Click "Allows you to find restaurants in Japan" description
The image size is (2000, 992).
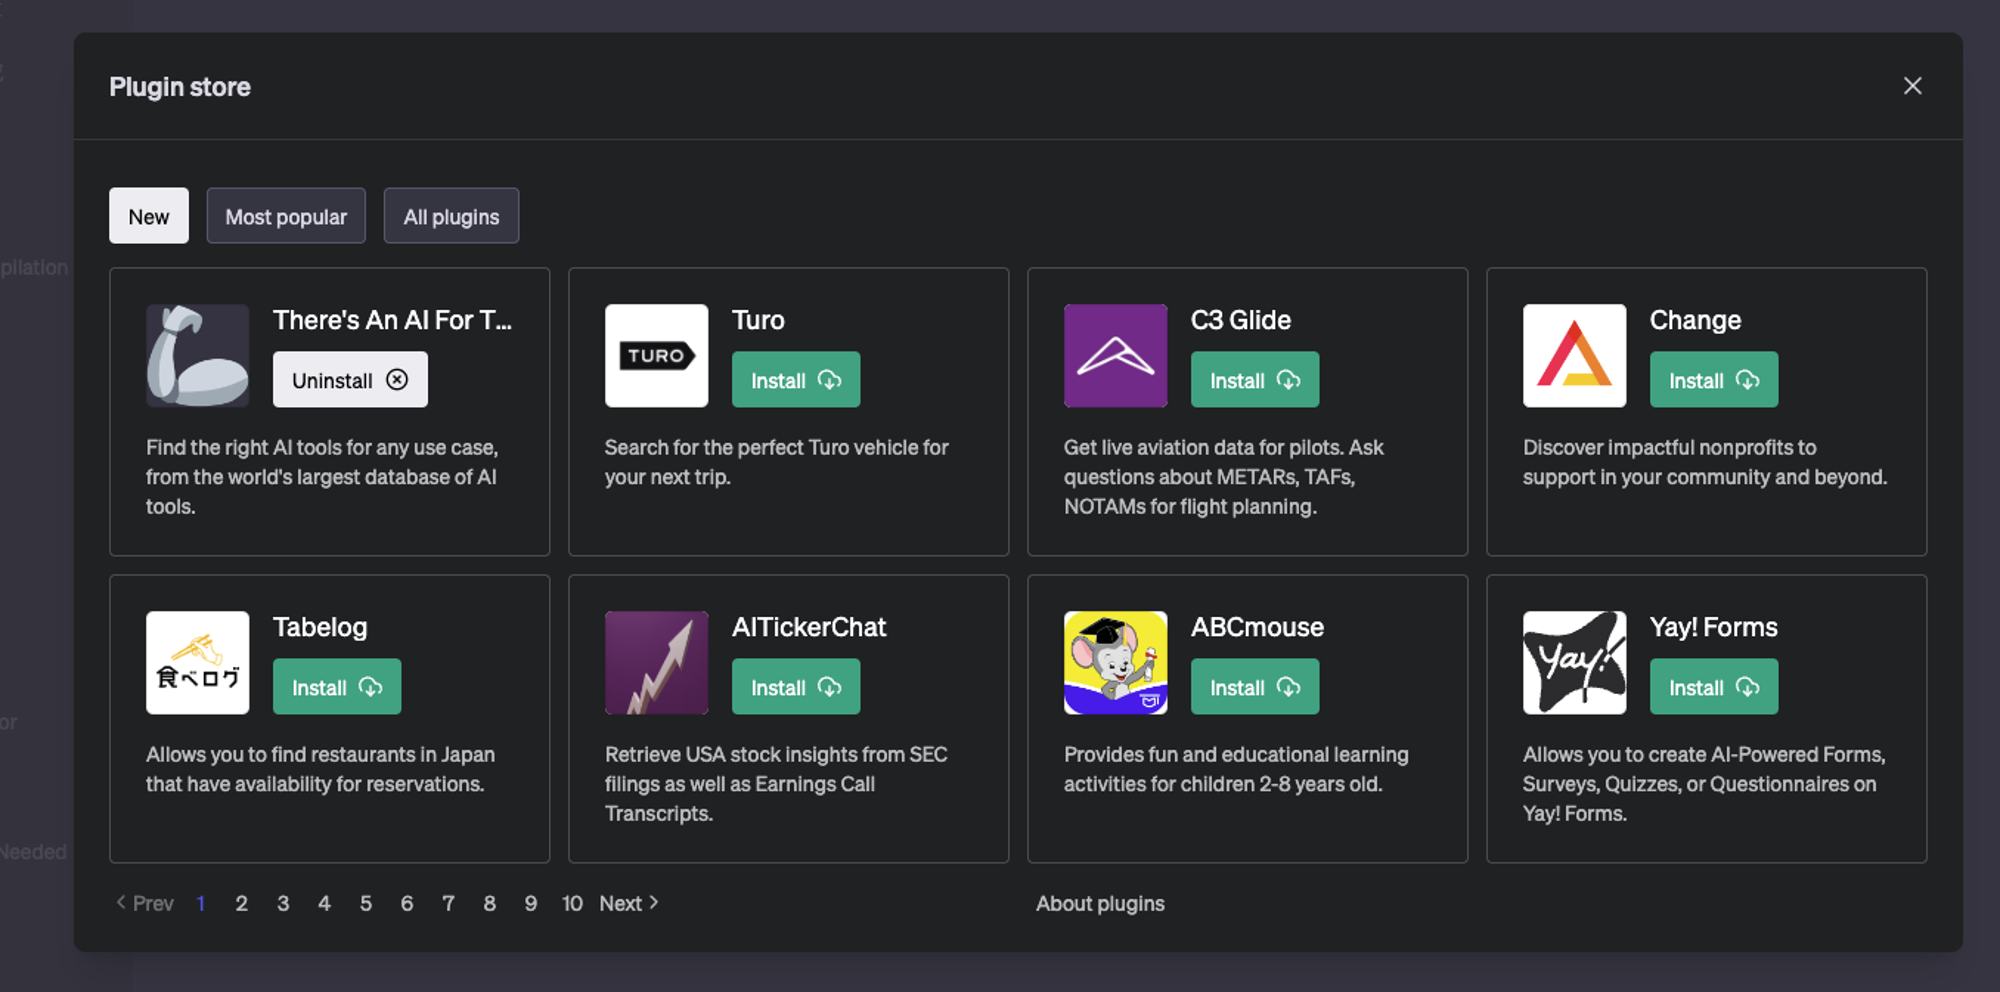[x=320, y=769]
